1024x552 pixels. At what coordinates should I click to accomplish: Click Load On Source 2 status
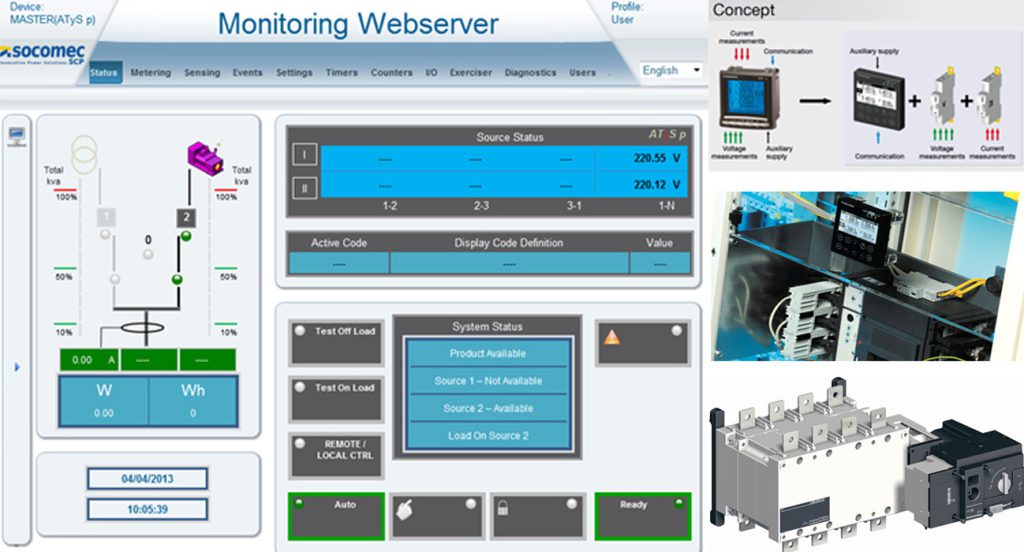(x=488, y=436)
